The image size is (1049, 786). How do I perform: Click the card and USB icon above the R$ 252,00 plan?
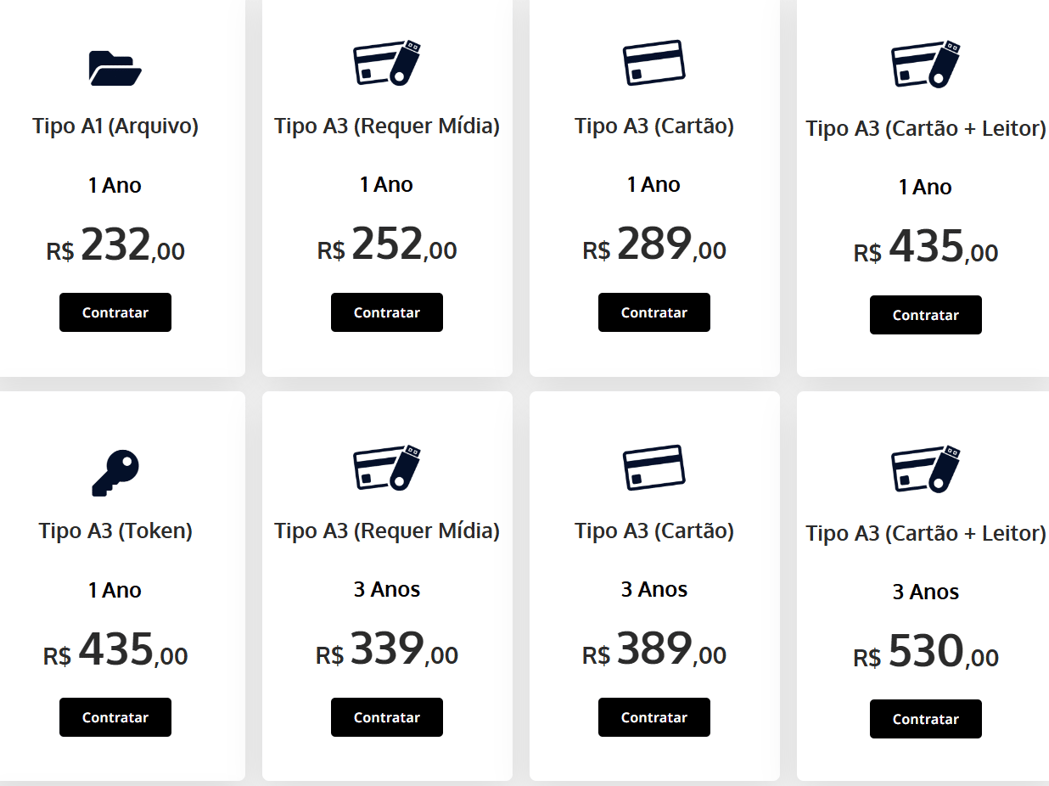[x=387, y=63]
